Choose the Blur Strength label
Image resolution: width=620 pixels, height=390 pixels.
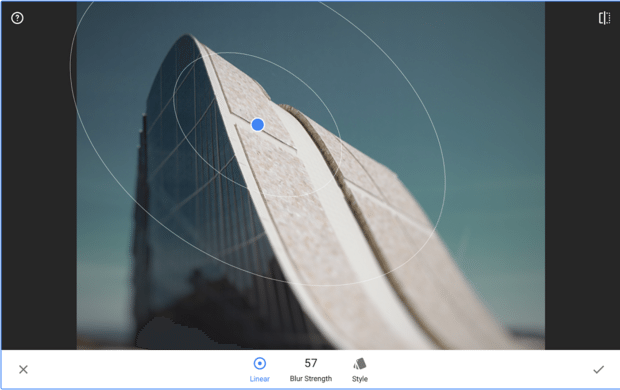311,379
